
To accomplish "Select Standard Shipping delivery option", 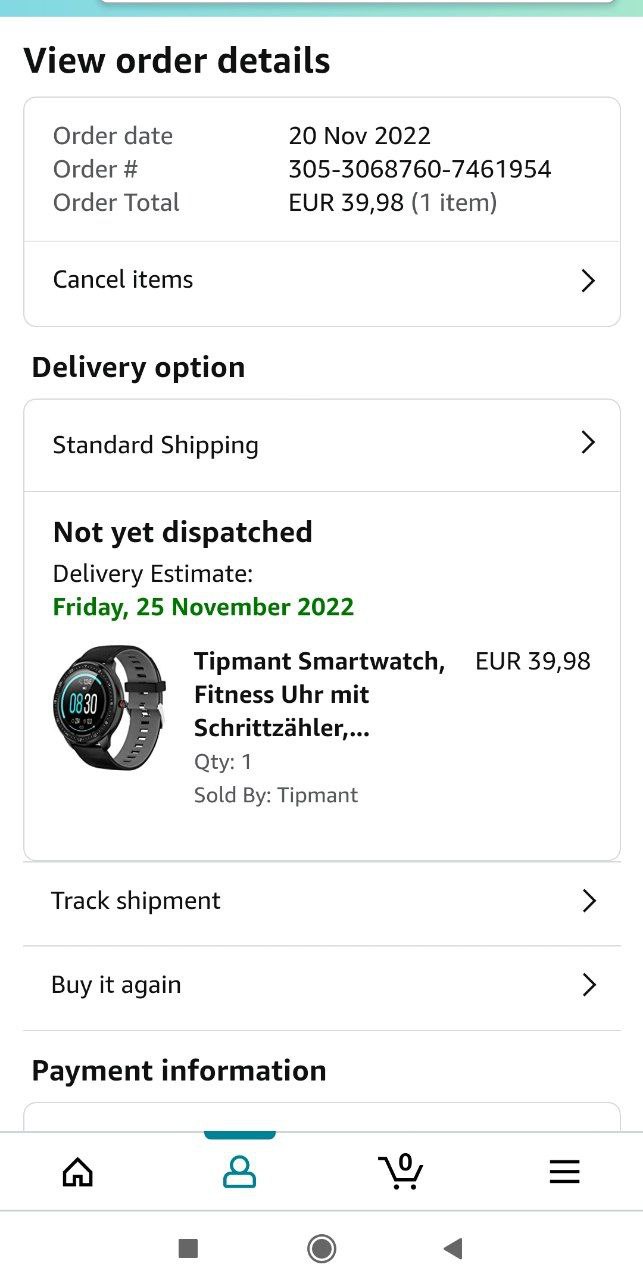I will pos(322,445).
